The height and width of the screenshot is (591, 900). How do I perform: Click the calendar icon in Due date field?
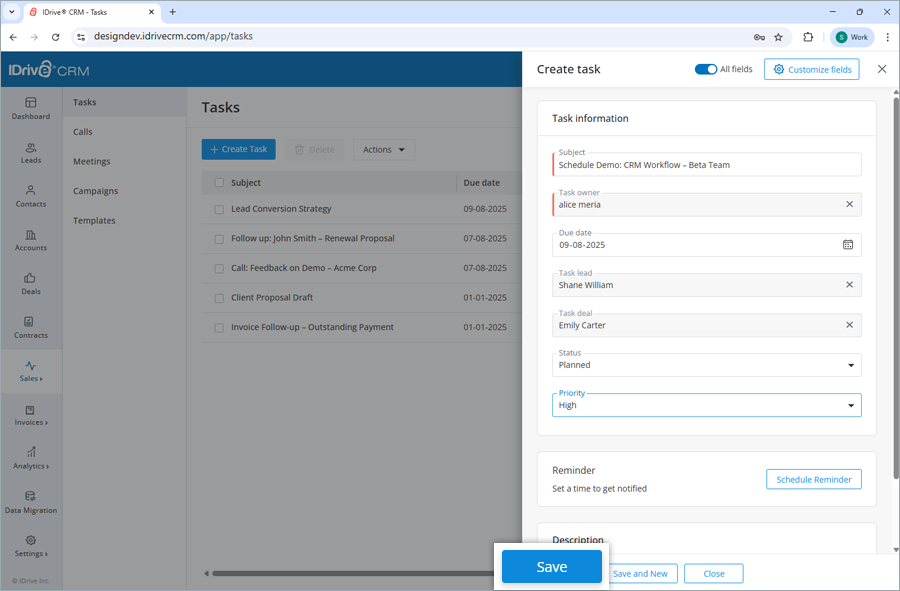pyautogui.click(x=846, y=244)
